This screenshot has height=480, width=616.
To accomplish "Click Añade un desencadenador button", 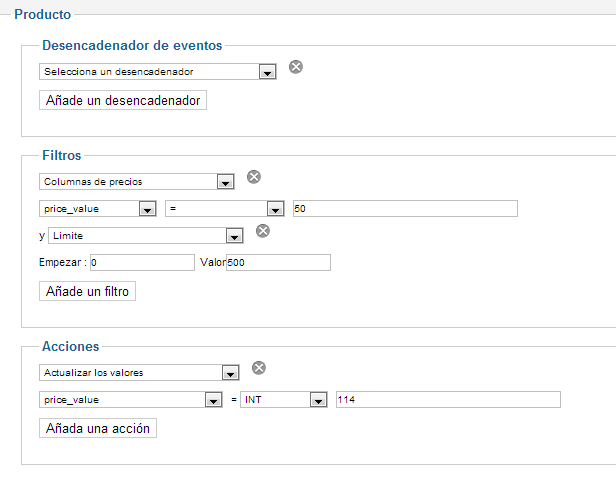I will pyautogui.click(x=123, y=101).
